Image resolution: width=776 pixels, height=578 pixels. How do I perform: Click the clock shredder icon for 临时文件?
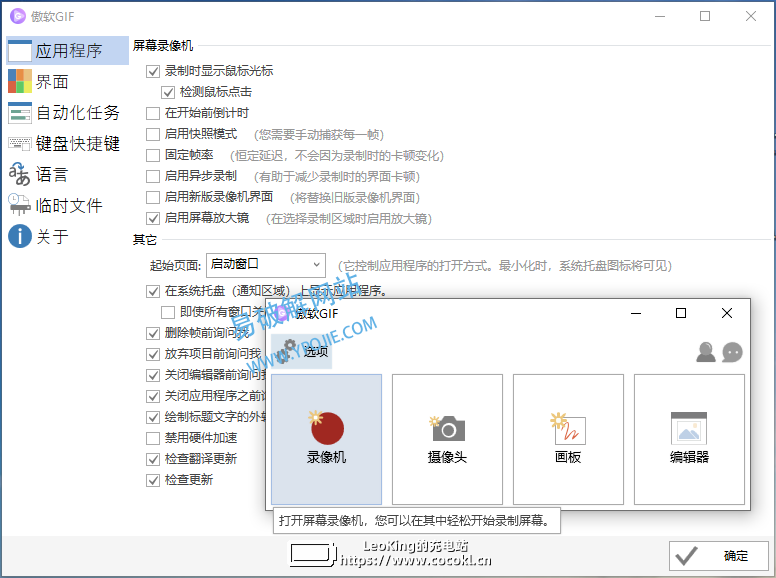[20, 205]
